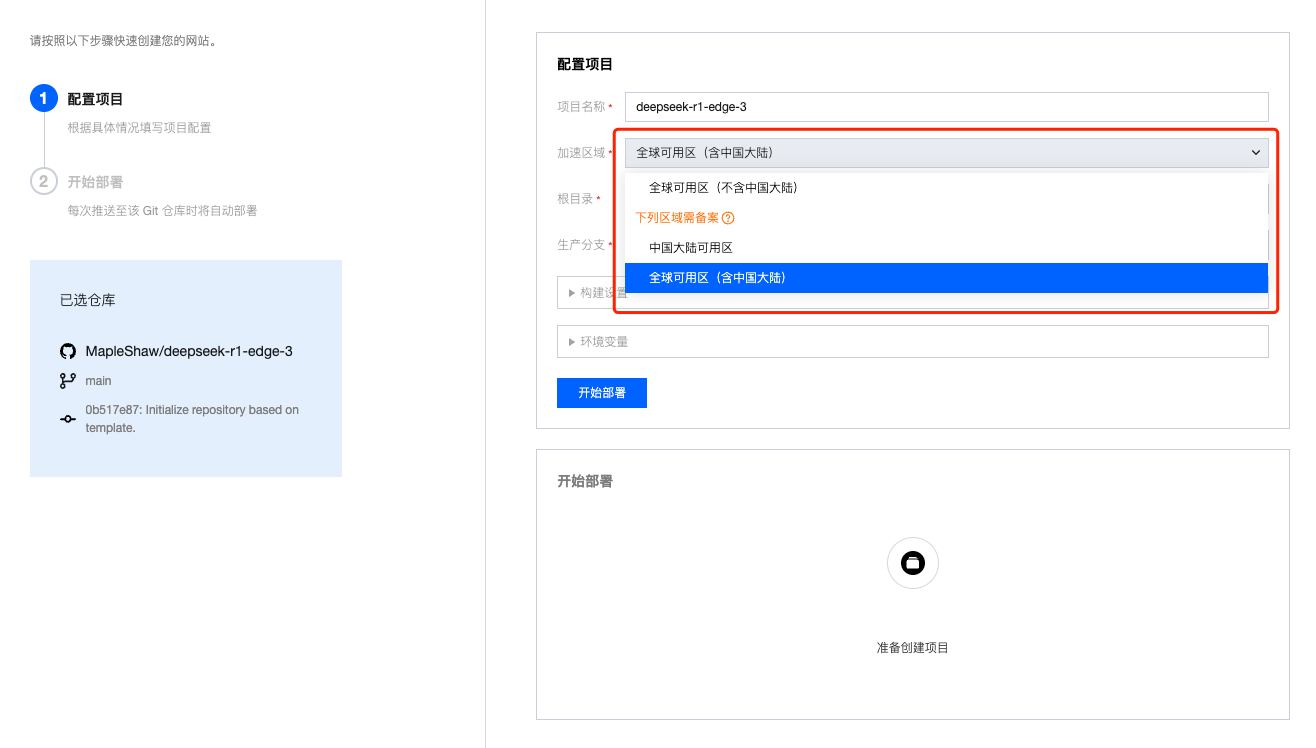Choose the highlighted 全球可用区（含中国大陆） option

pyautogui.click(x=716, y=277)
